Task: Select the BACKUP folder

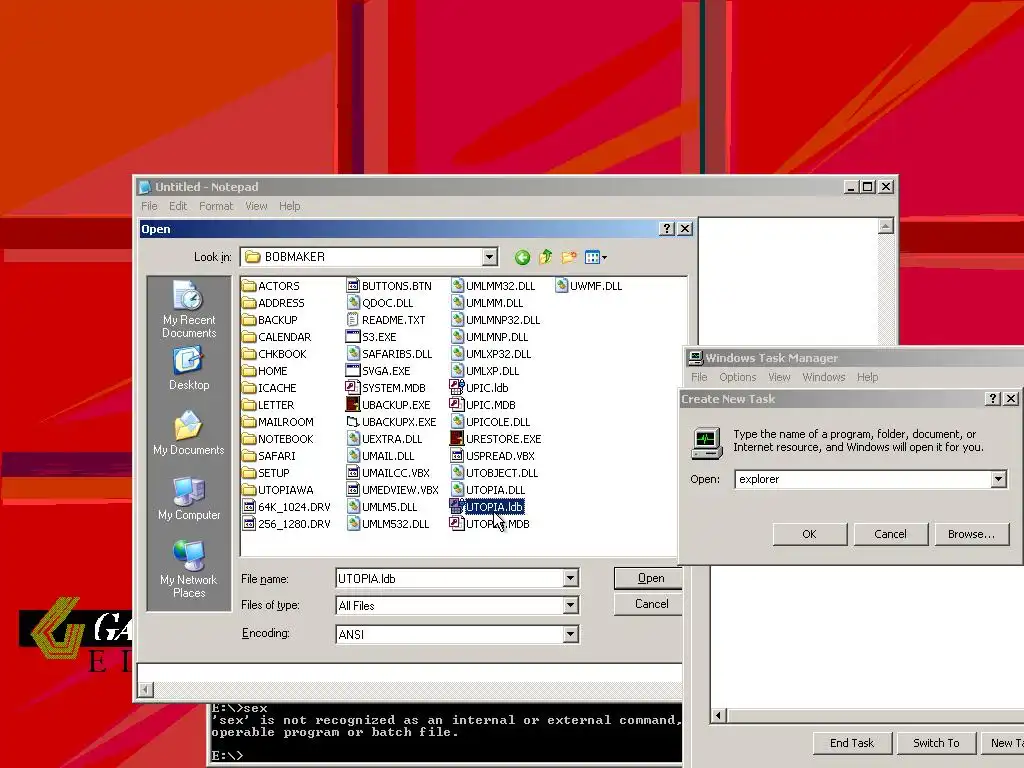Action: click(270, 320)
